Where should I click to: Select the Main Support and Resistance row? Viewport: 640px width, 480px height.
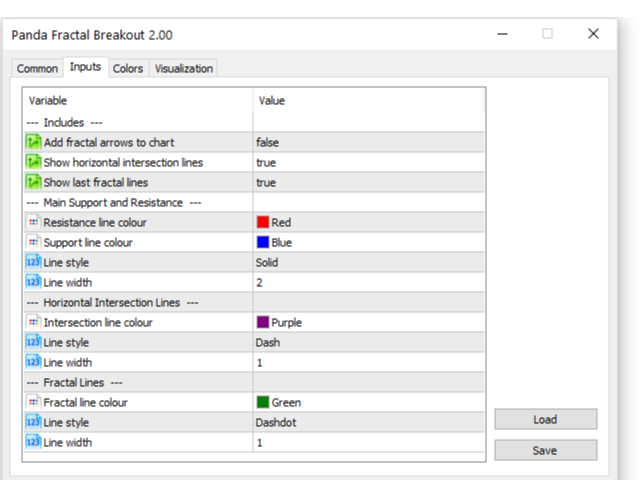tap(254, 202)
